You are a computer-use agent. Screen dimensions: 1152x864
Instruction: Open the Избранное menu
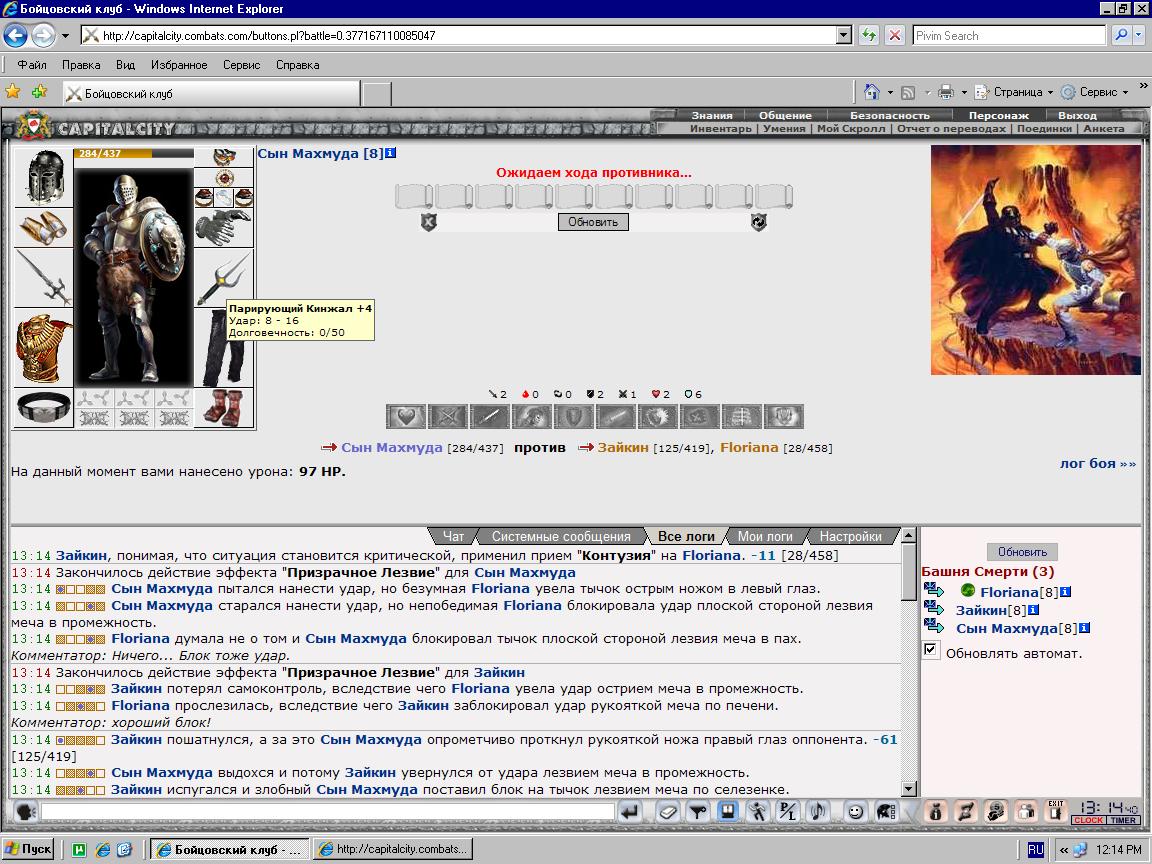click(x=179, y=65)
